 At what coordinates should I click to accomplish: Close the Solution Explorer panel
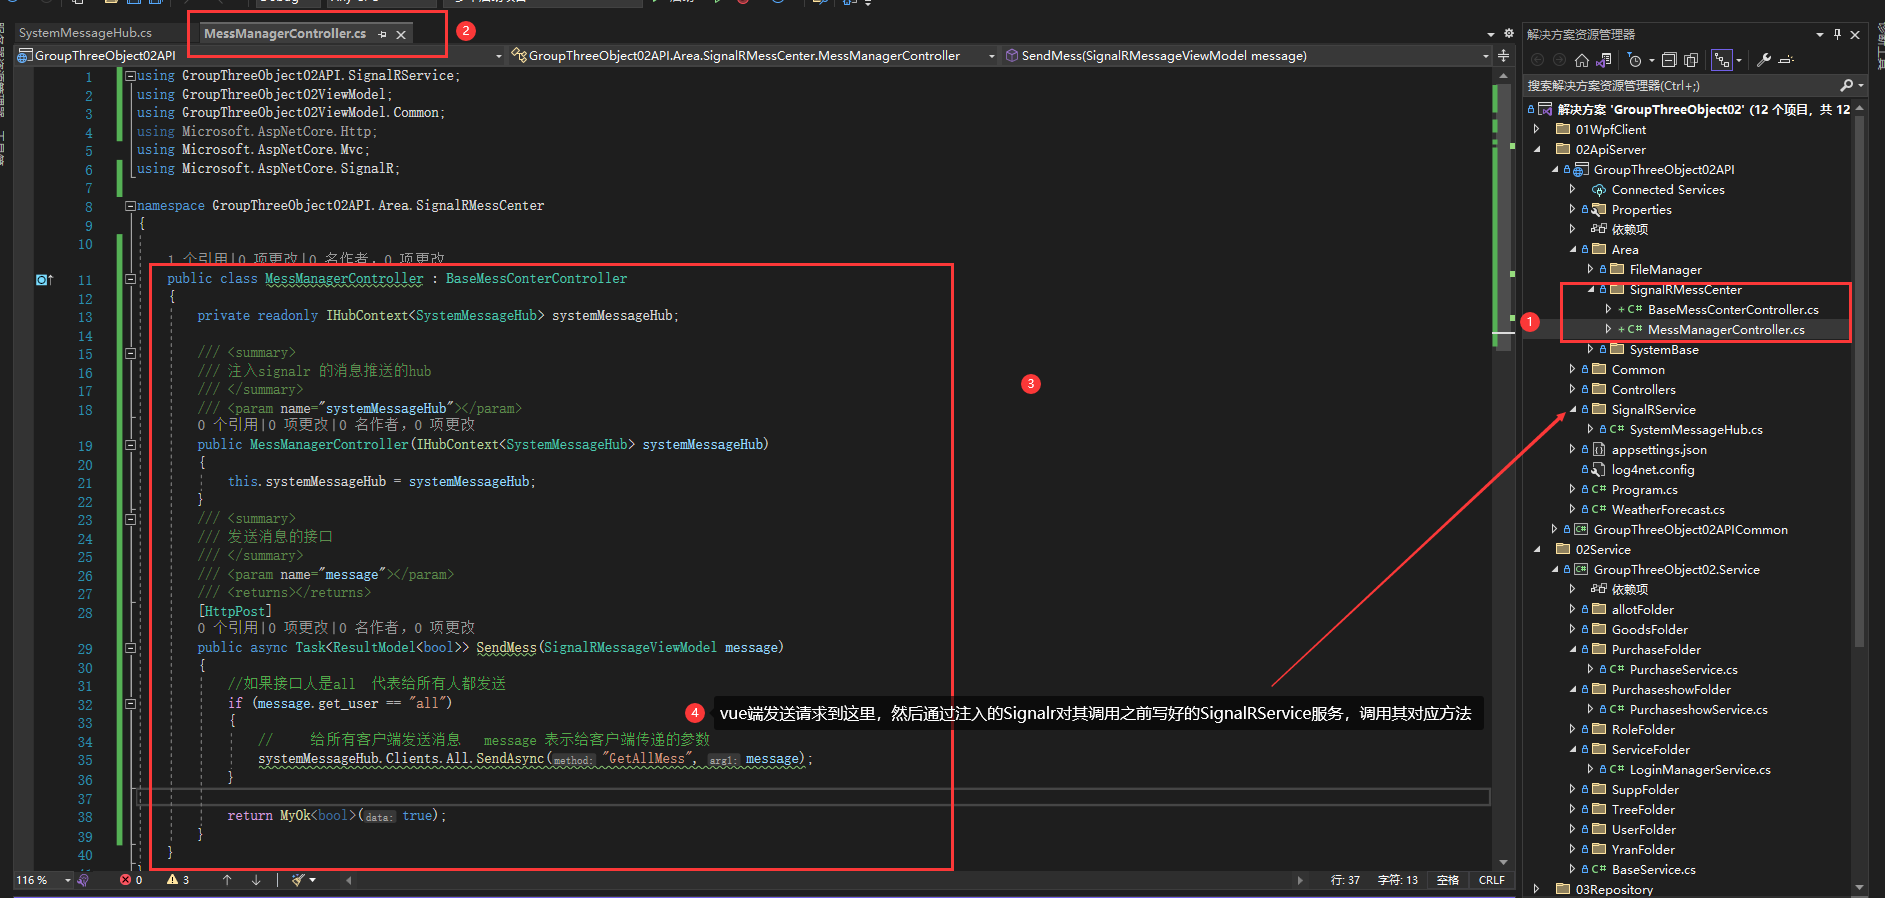click(1855, 34)
